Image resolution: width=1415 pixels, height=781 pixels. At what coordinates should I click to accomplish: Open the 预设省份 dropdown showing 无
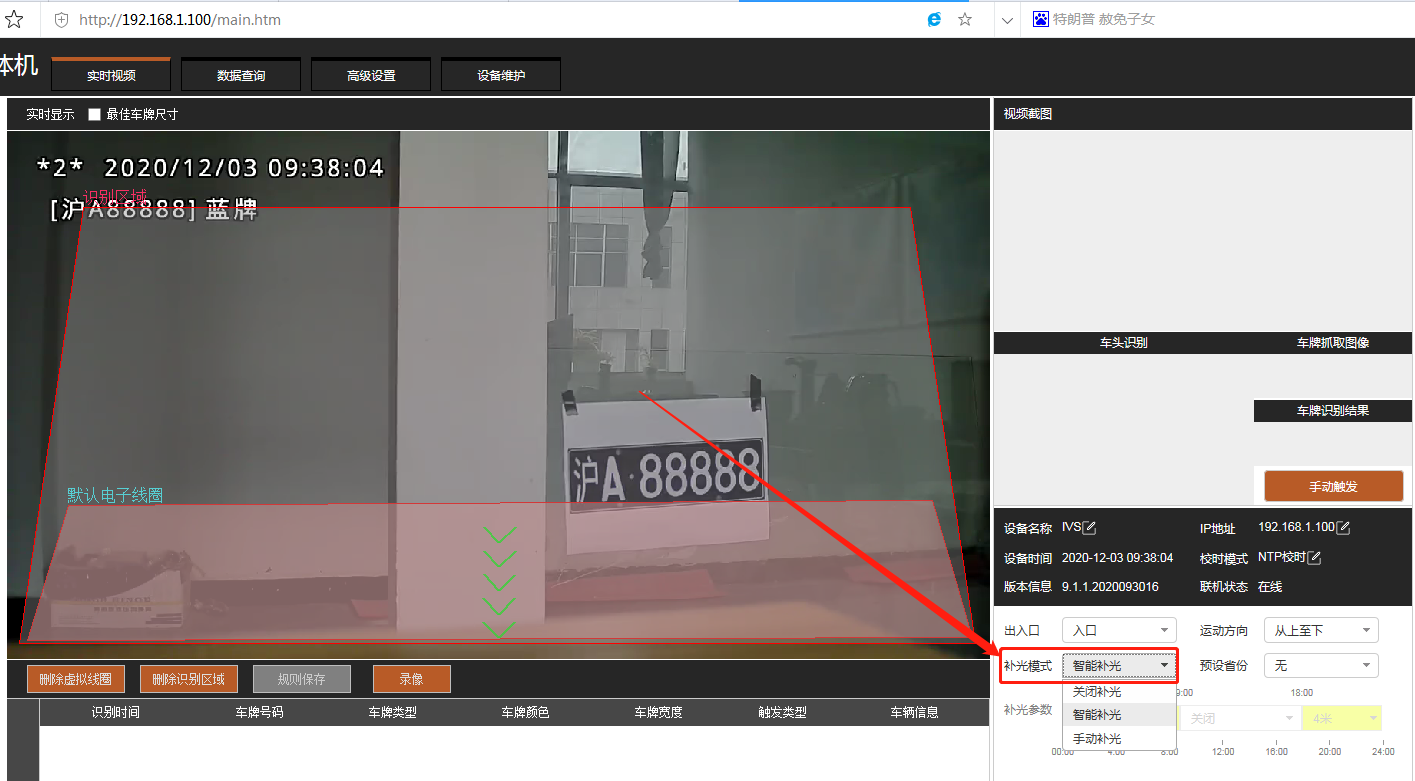pyautogui.click(x=1321, y=665)
